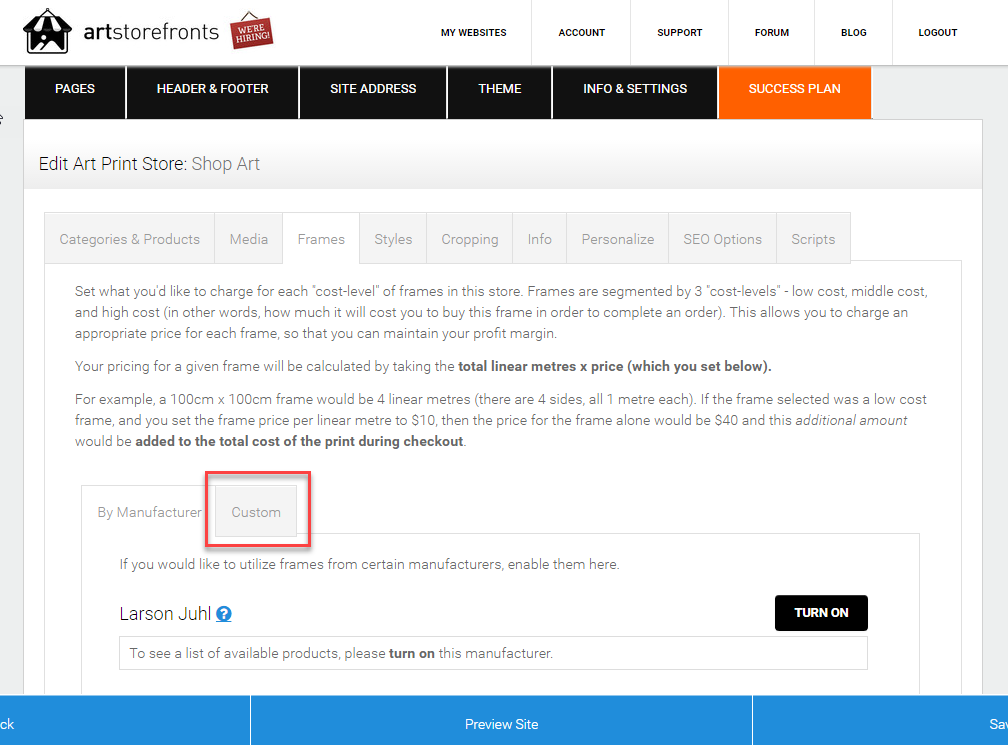Go to the Header & Footer section
The width and height of the screenshot is (1008, 745).
(x=213, y=89)
